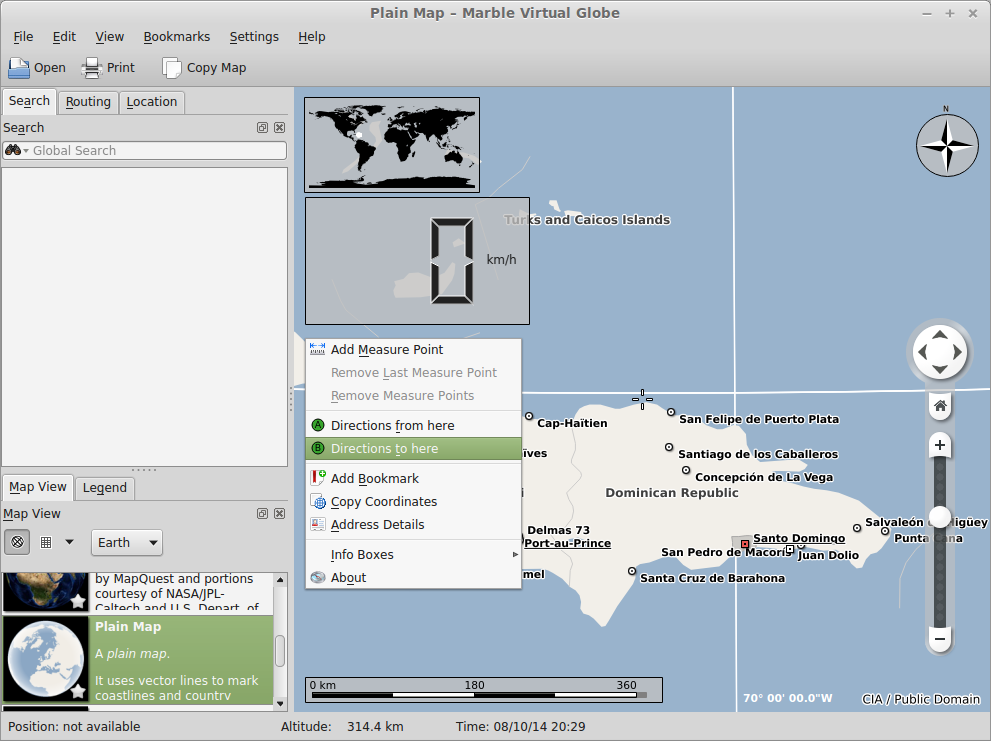Switch to the Search tab
The height and width of the screenshot is (741, 991).
pos(29,101)
